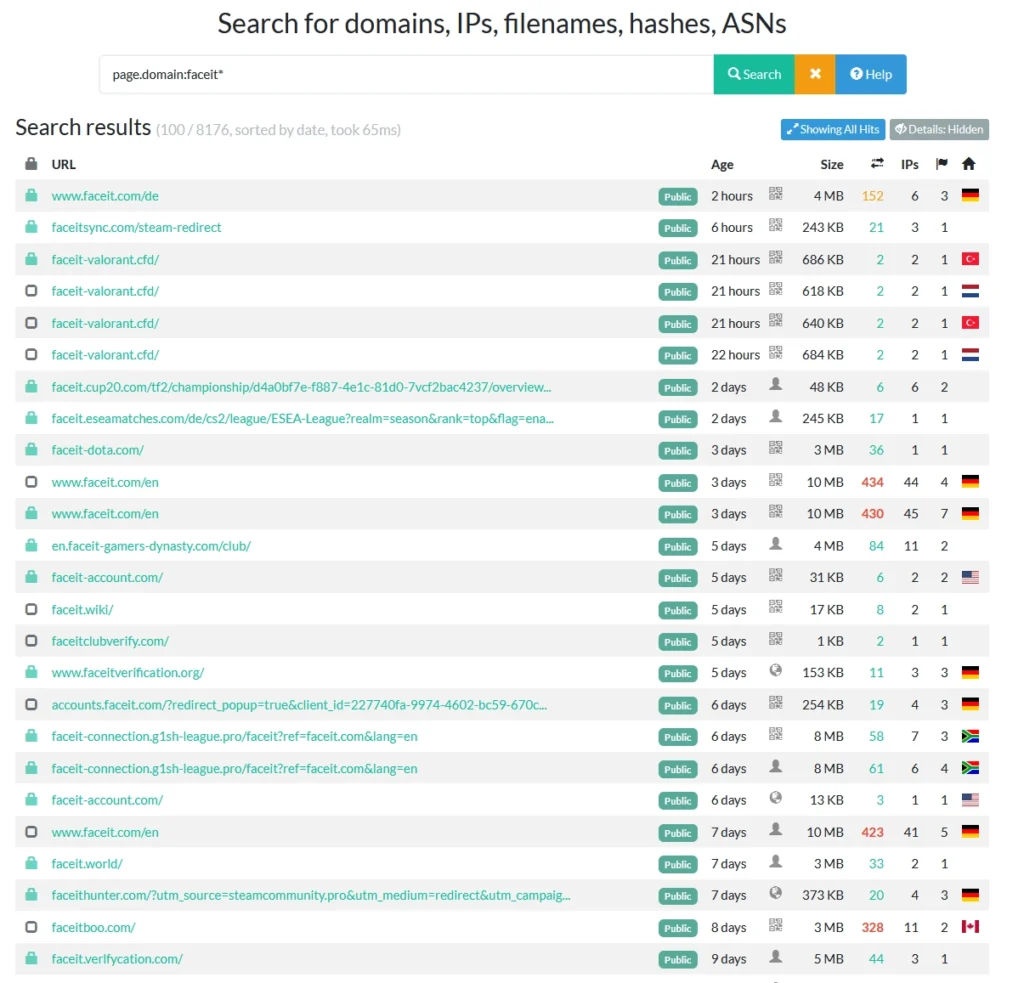
Task: Click the QR code icon on faceitsync.com row
Action: tap(775, 225)
